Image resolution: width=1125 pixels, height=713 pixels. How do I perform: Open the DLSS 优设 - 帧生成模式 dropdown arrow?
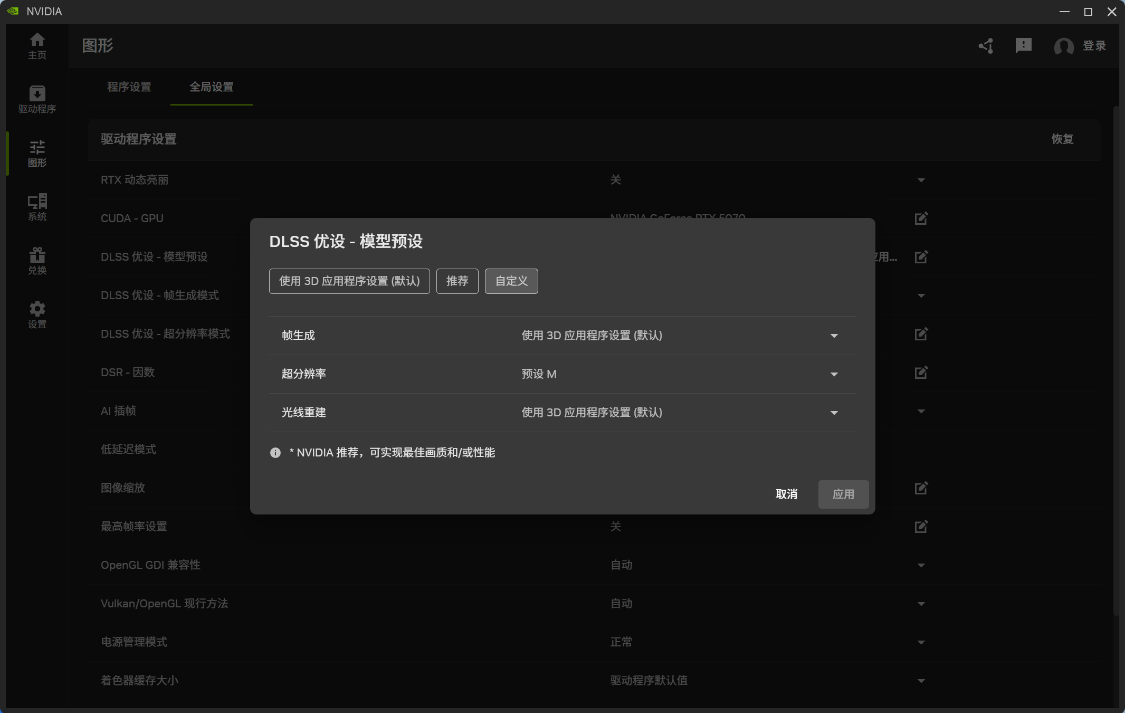[x=921, y=296]
